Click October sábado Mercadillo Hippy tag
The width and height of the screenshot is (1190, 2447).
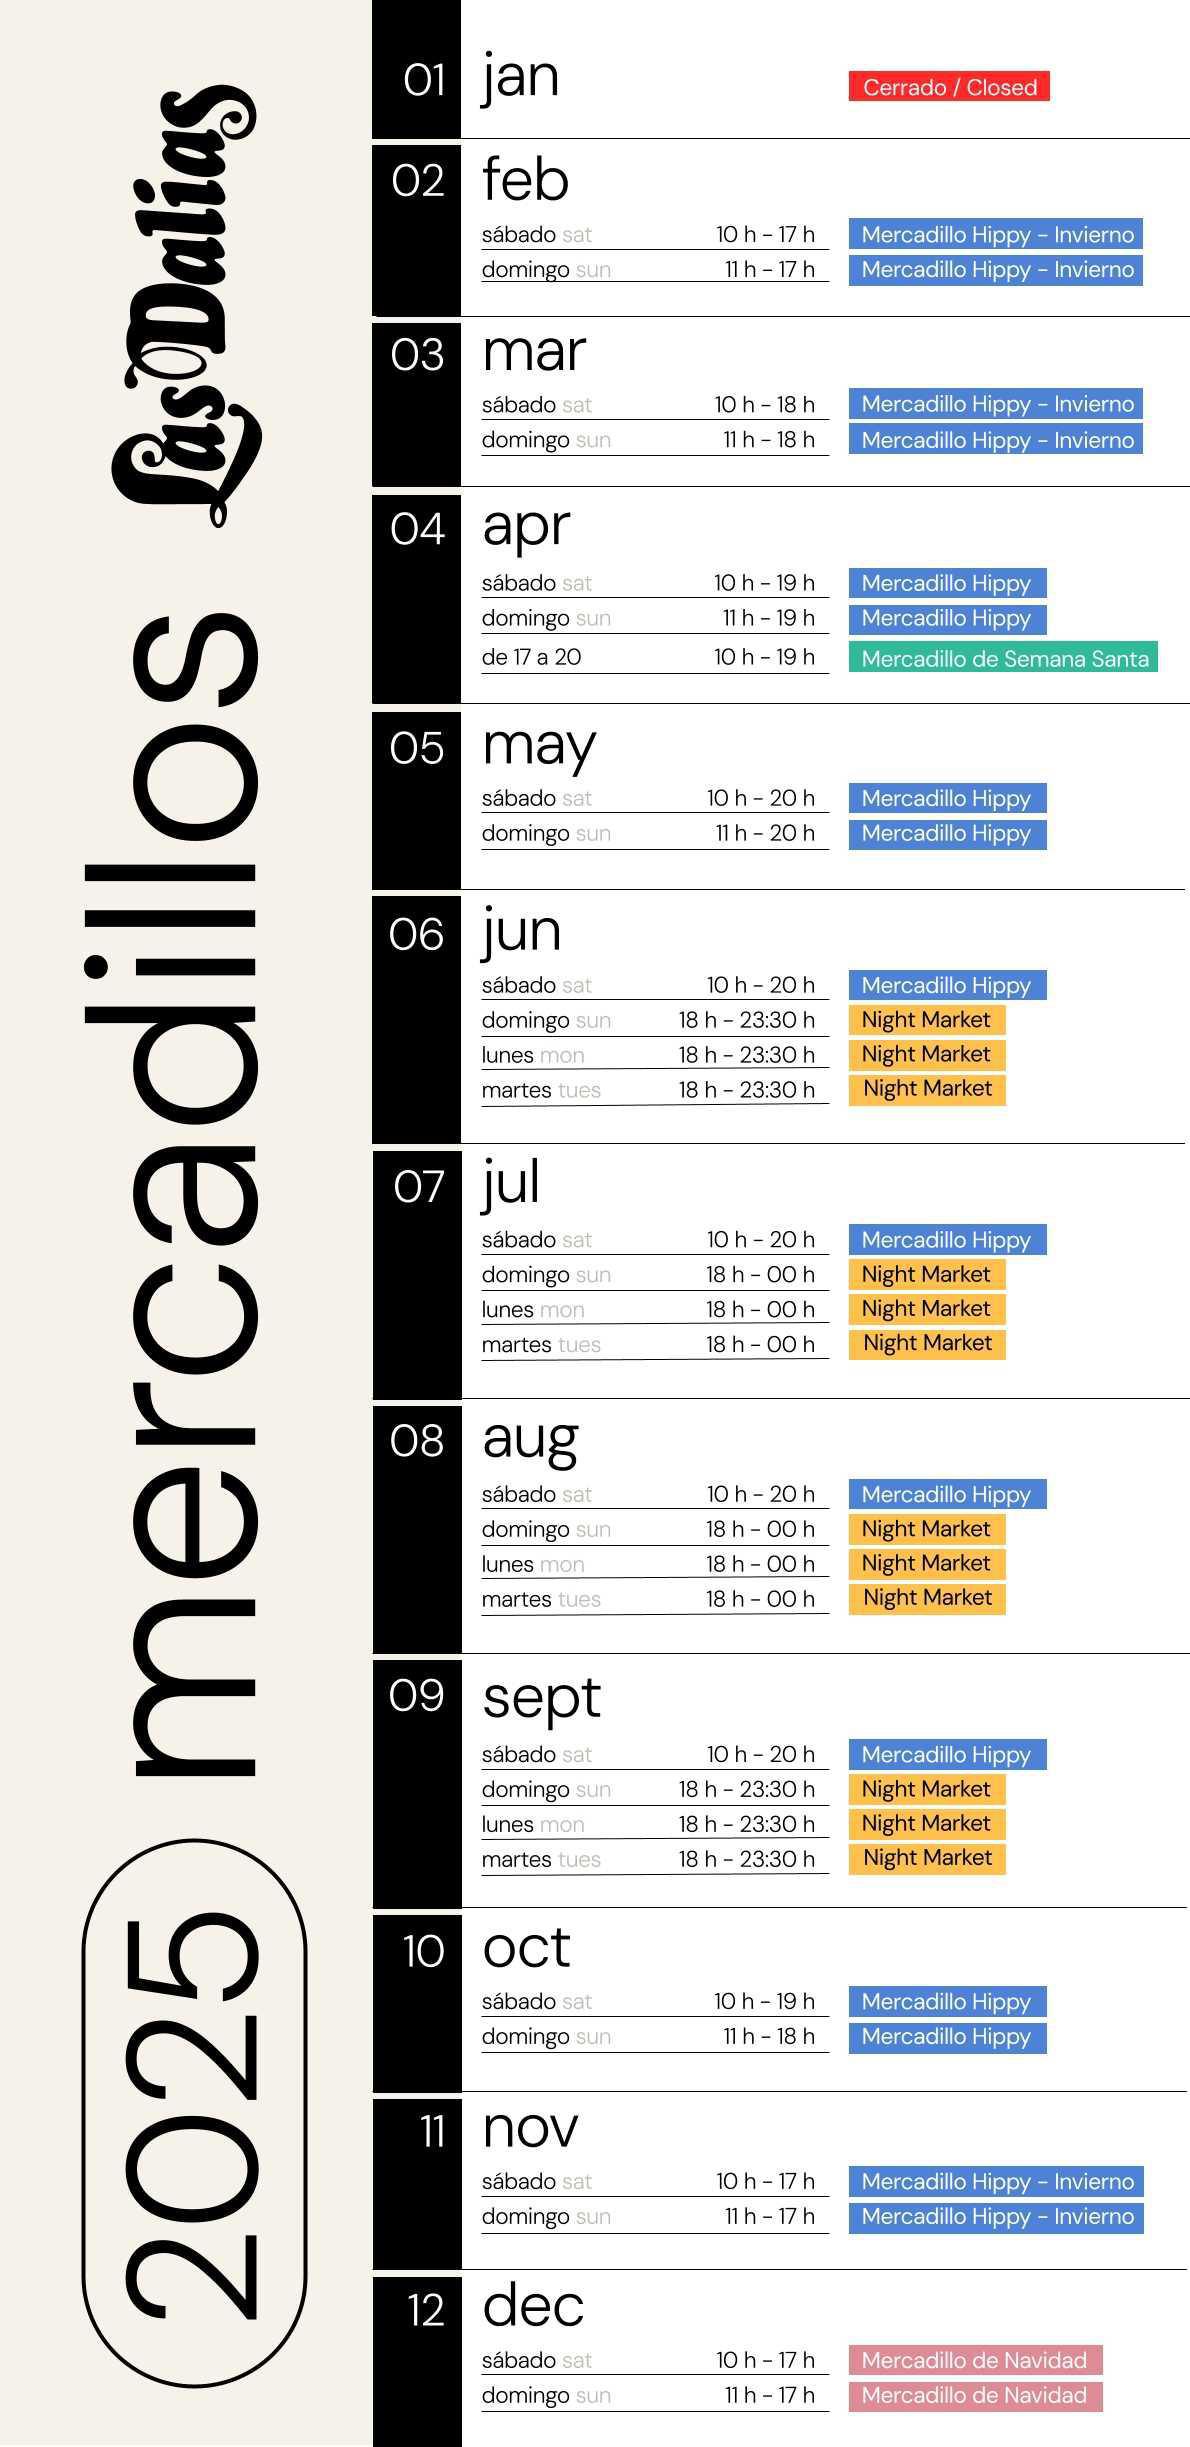[947, 2001]
